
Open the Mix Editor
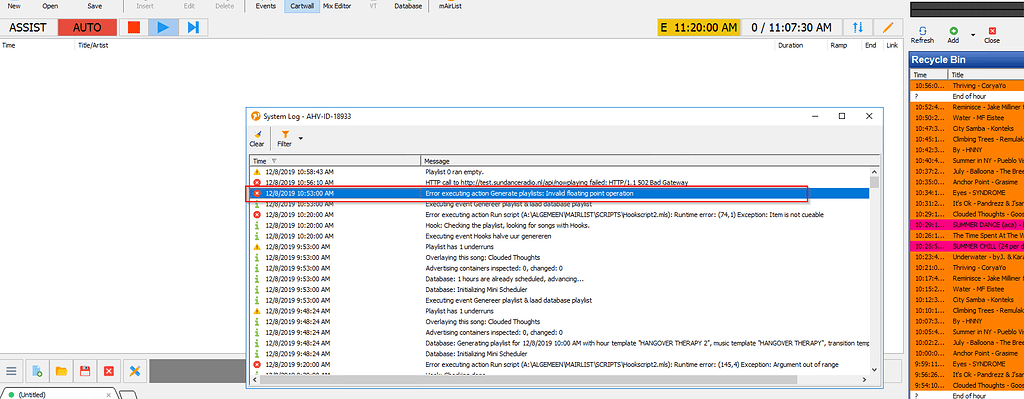[x=337, y=6]
